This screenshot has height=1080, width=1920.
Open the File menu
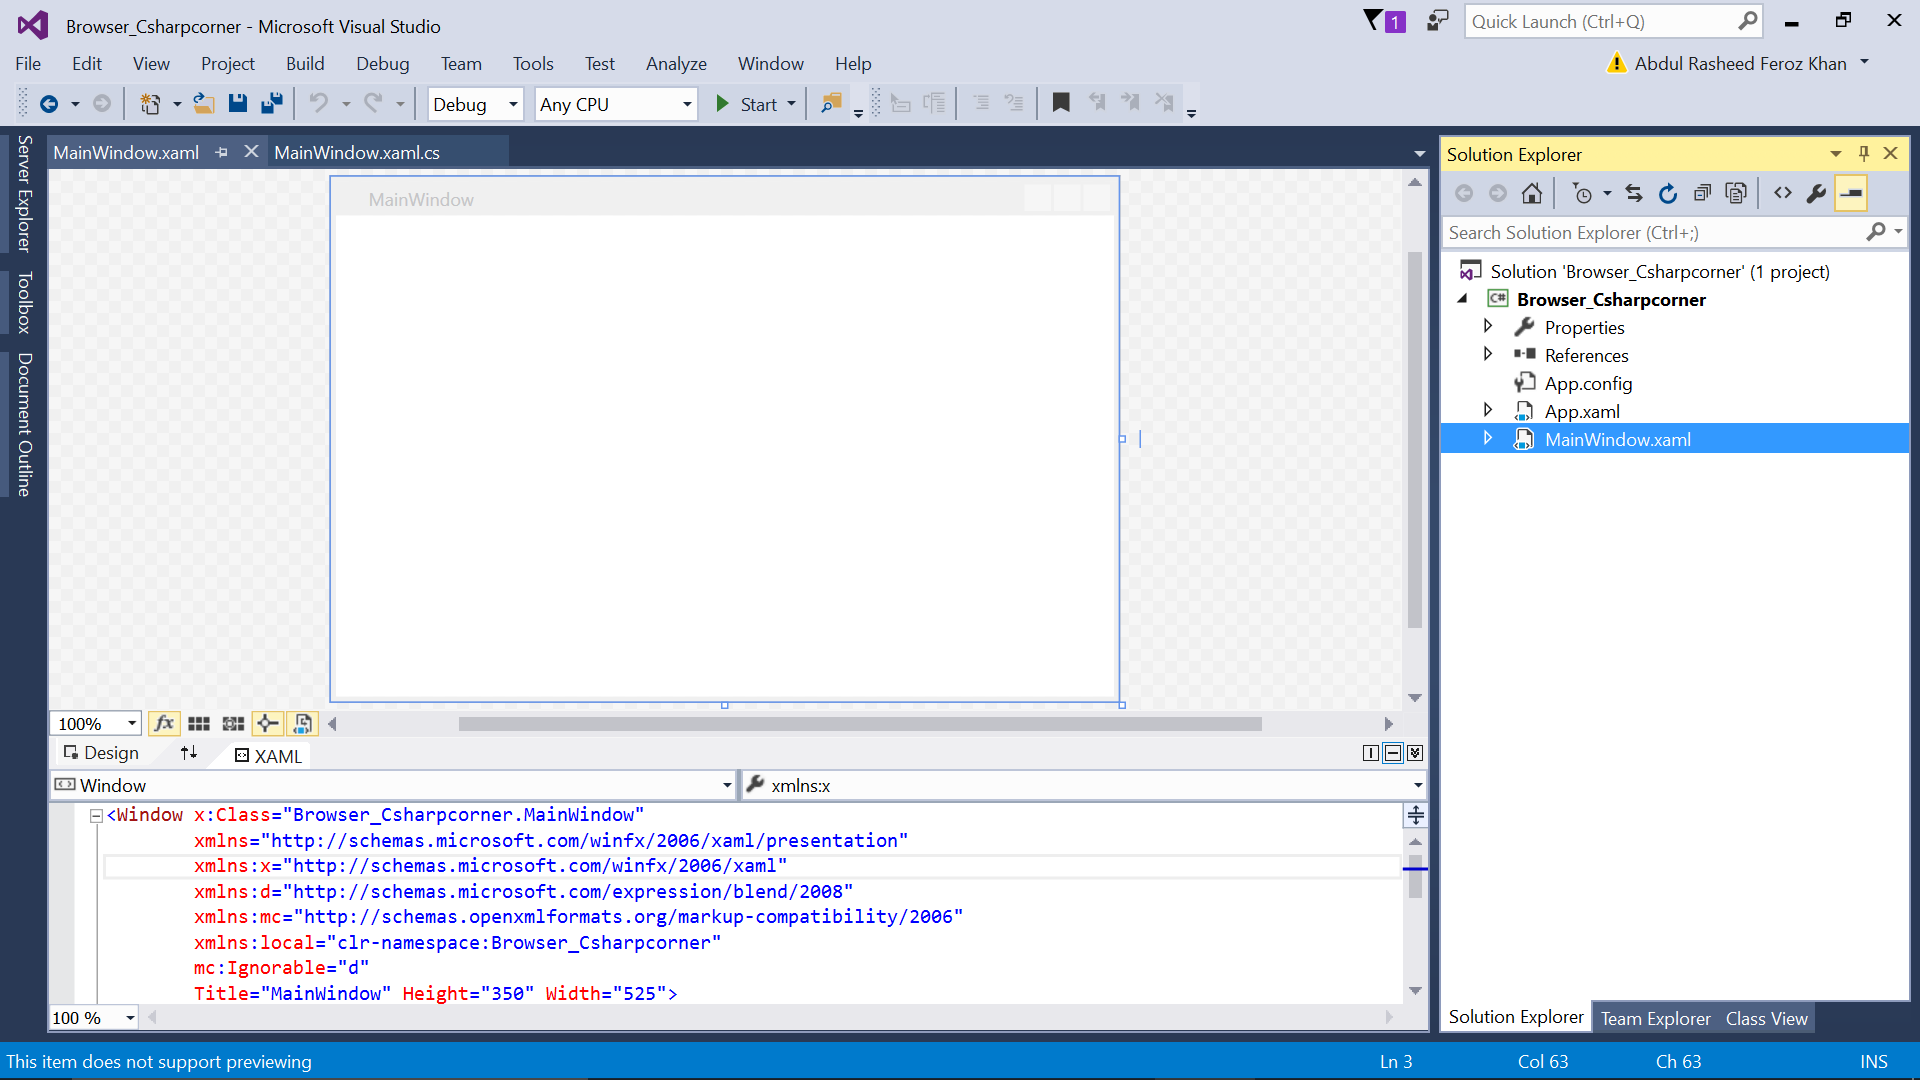tap(28, 63)
